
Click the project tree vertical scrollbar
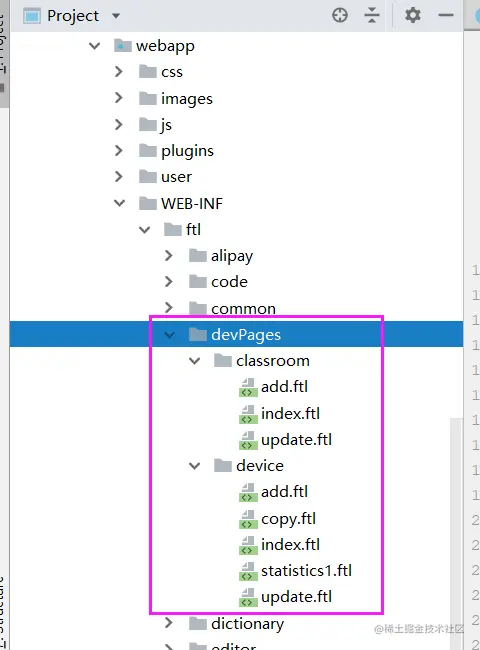point(456,534)
